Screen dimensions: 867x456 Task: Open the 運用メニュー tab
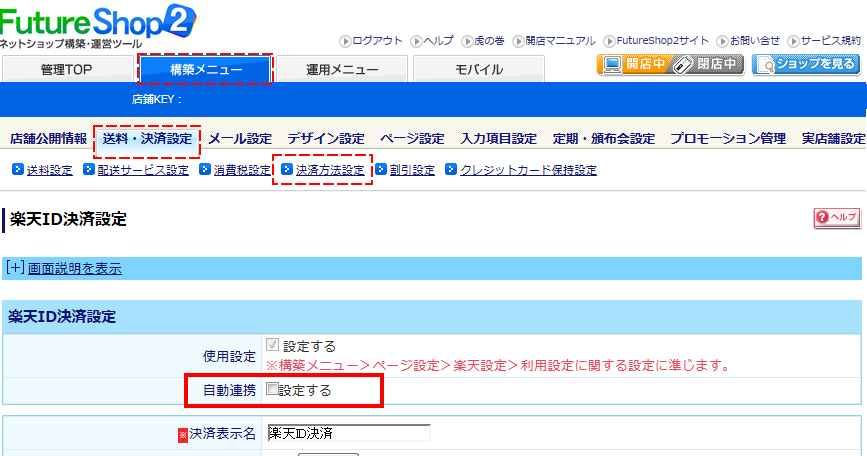point(342,69)
